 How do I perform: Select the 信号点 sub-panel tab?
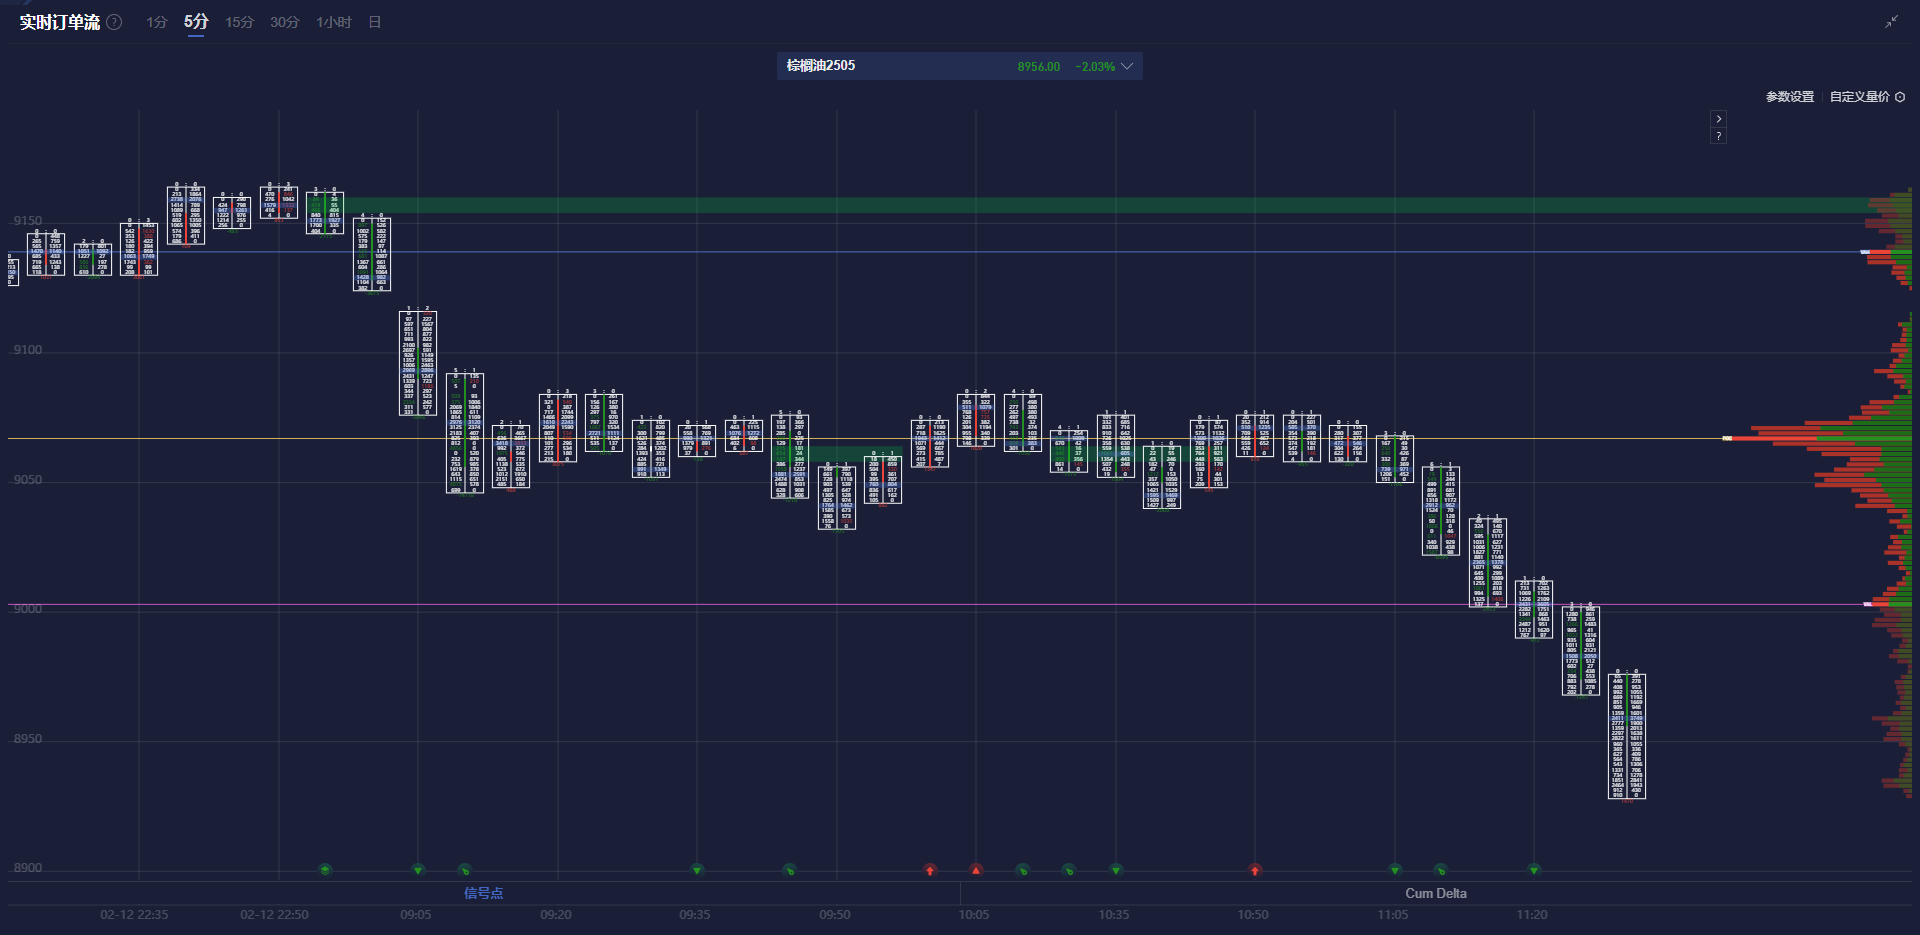(x=483, y=893)
